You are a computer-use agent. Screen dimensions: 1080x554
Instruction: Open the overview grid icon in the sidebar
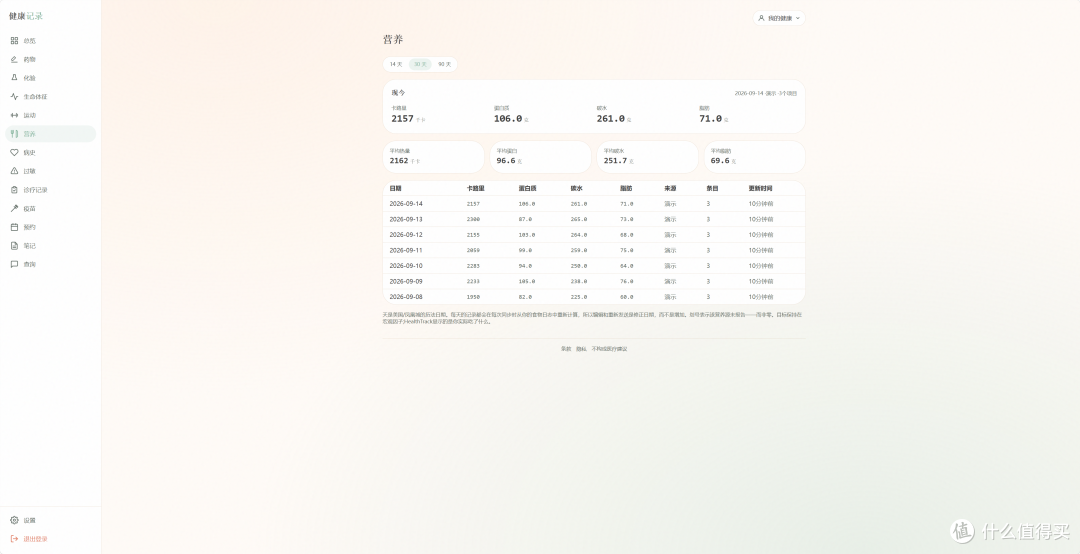pyautogui.click(x=14, y=41)
